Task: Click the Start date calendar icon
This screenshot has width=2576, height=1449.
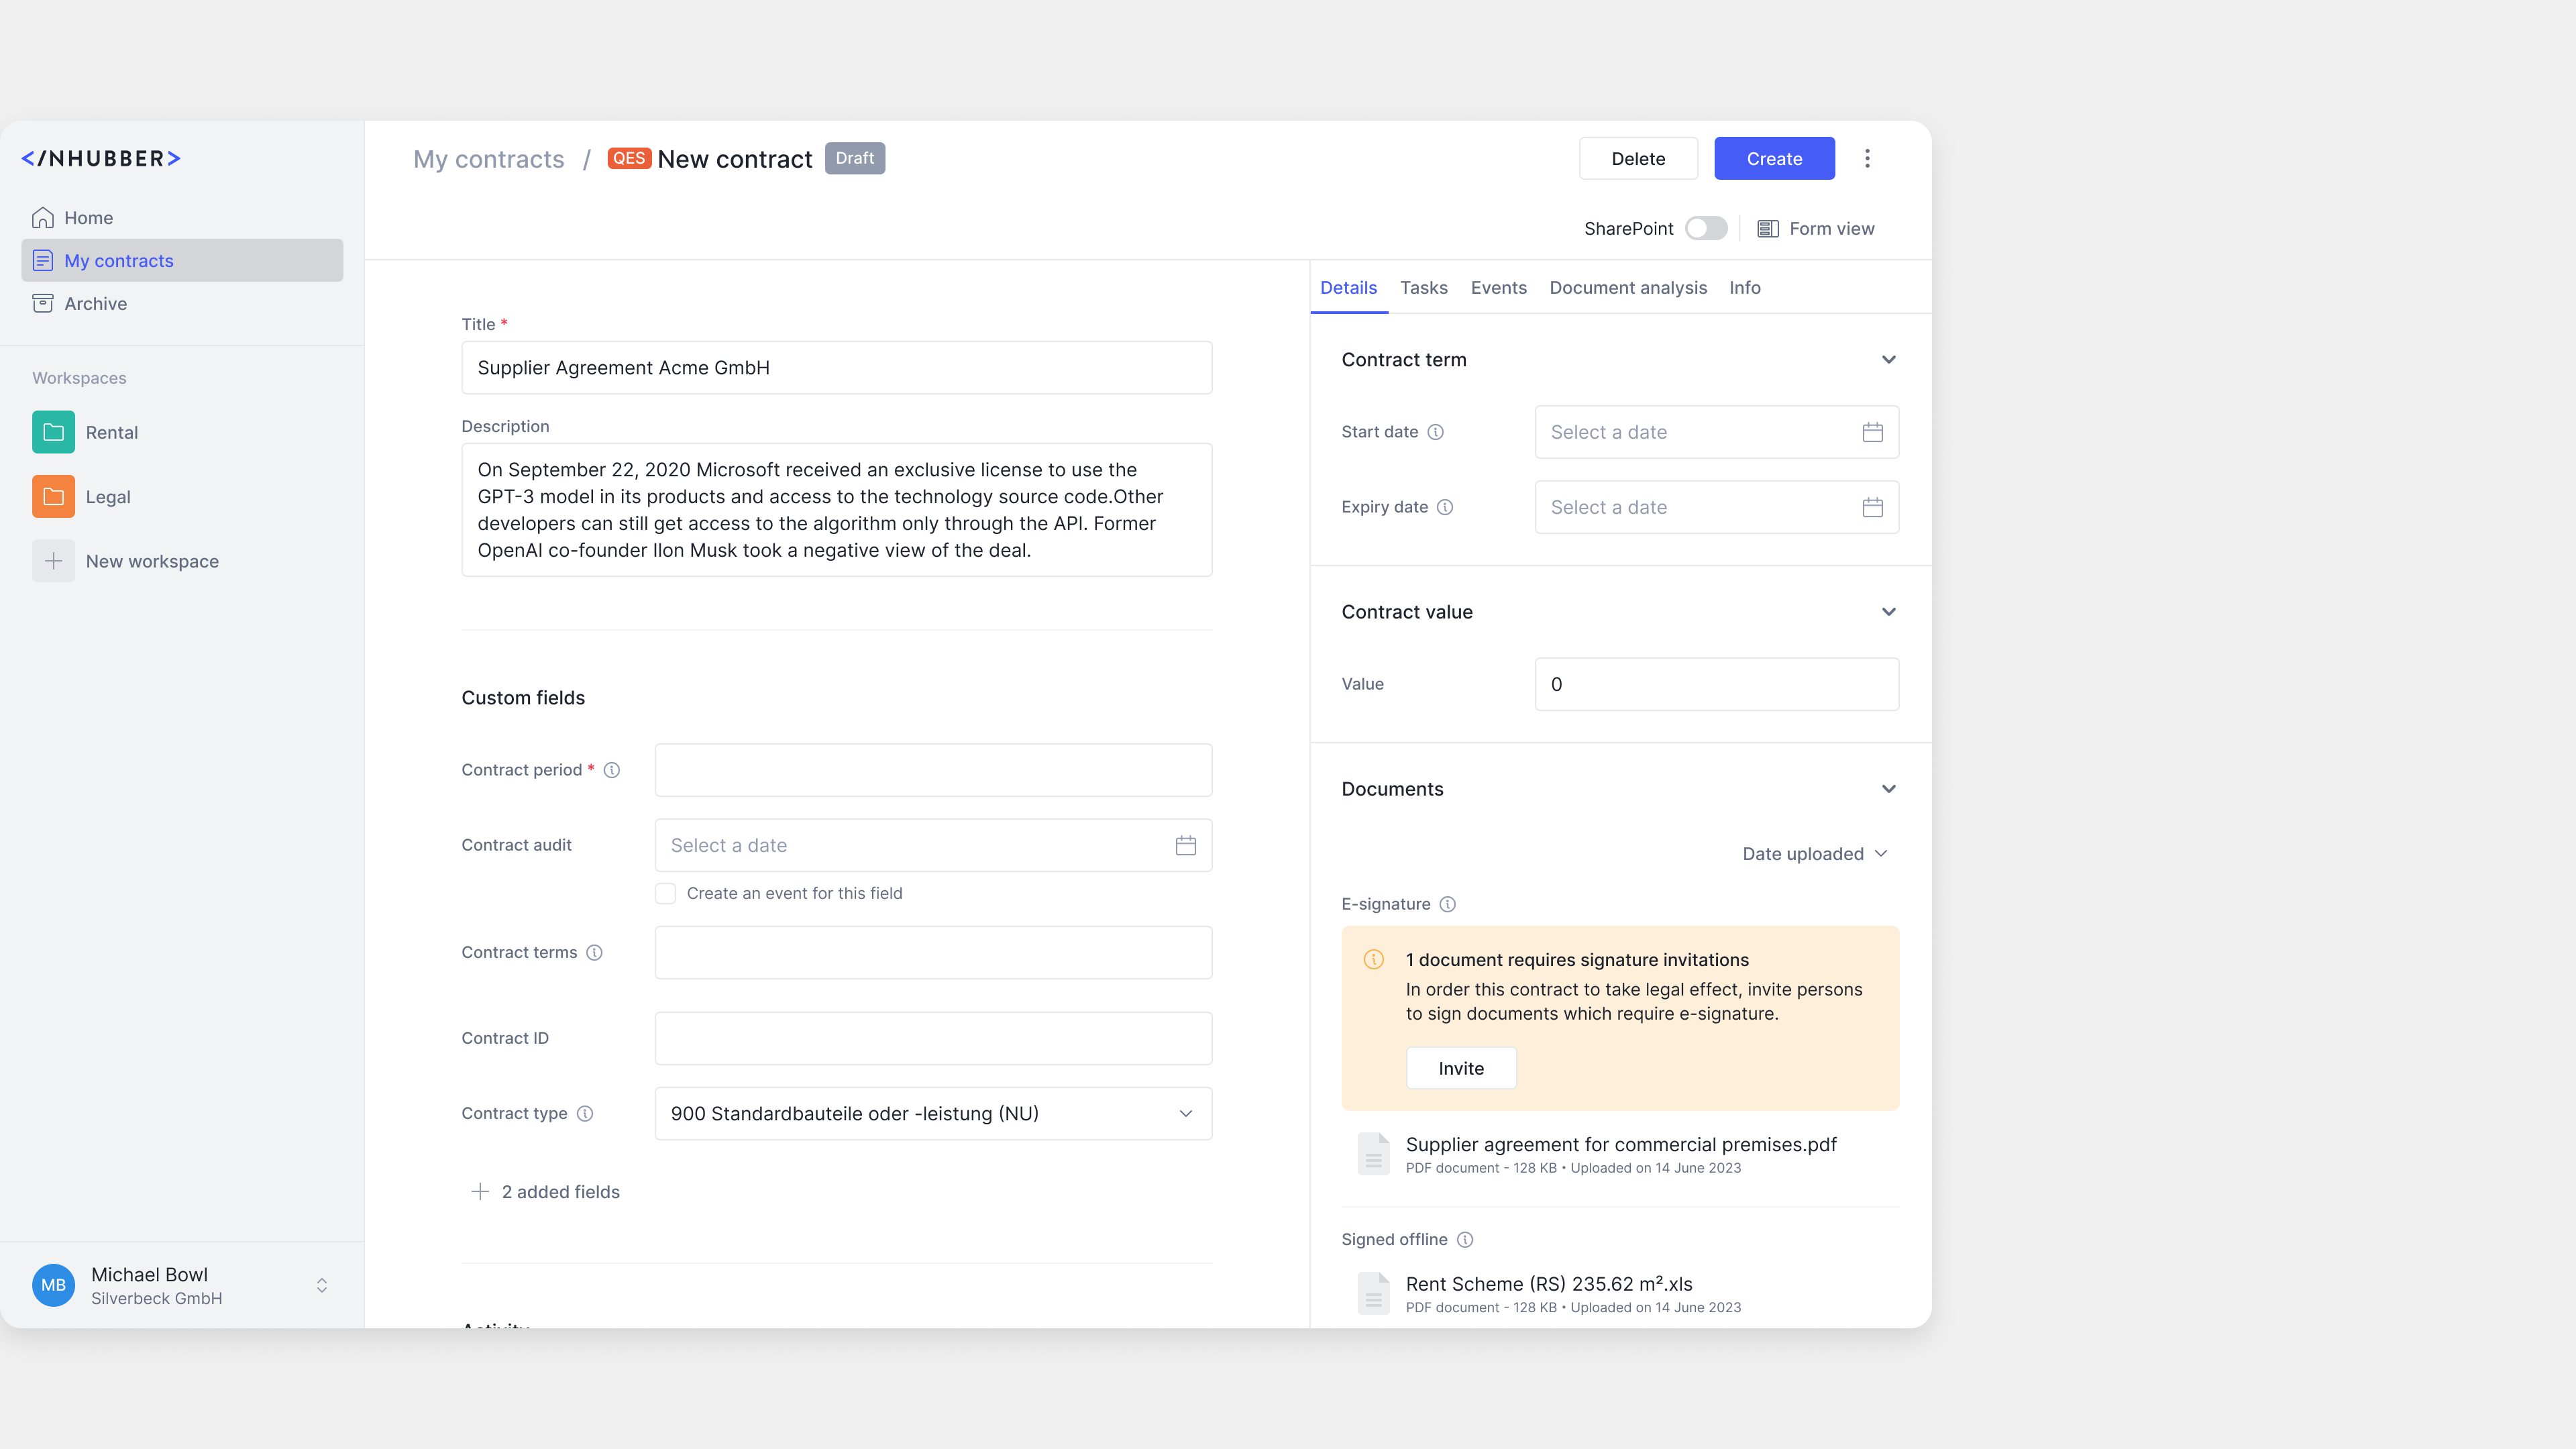Action: click(1872, 432)
